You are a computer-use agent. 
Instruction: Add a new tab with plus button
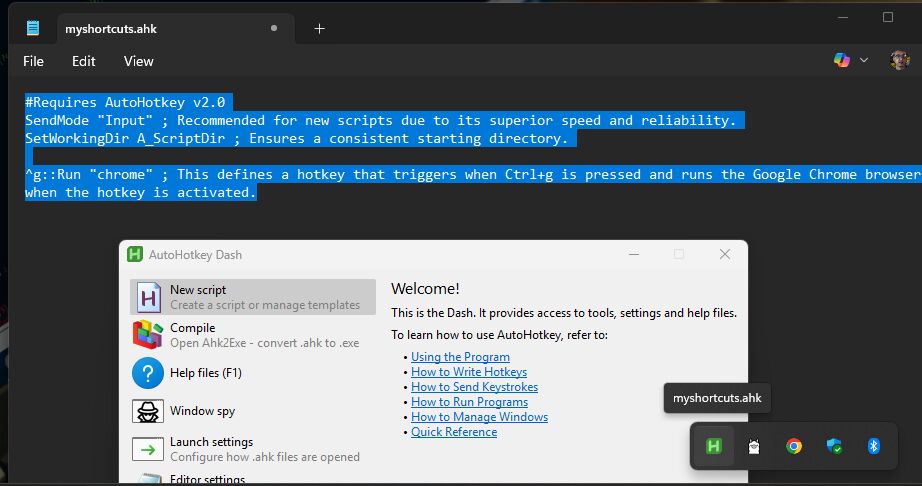[319, 28]
